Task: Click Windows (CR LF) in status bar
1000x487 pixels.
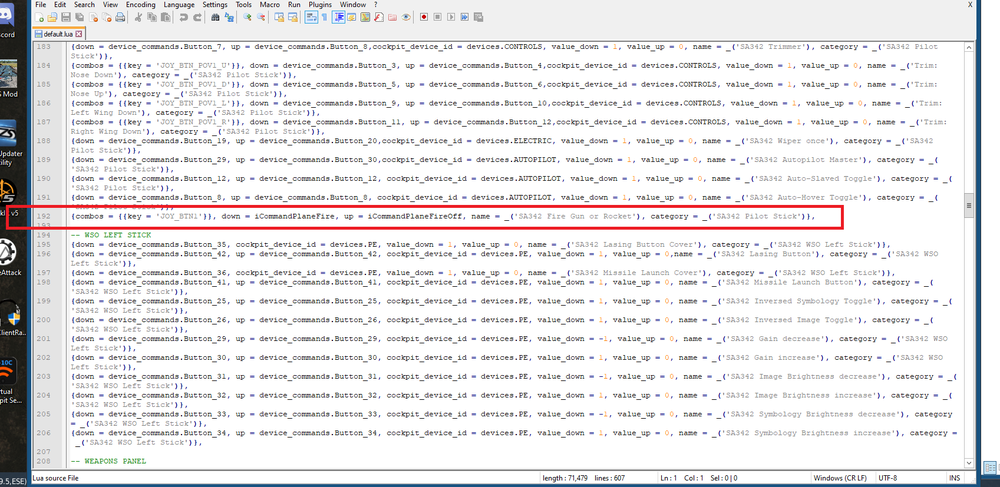Action: 840,477
